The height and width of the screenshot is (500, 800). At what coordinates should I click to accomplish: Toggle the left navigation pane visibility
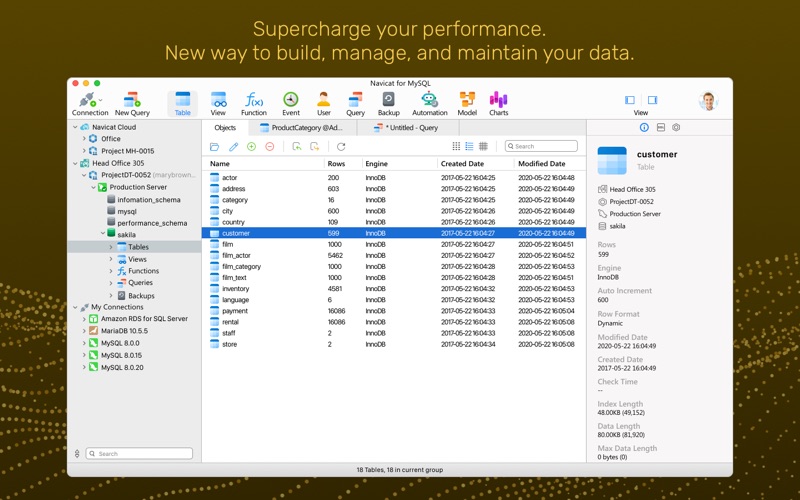(x=630, y=100)
